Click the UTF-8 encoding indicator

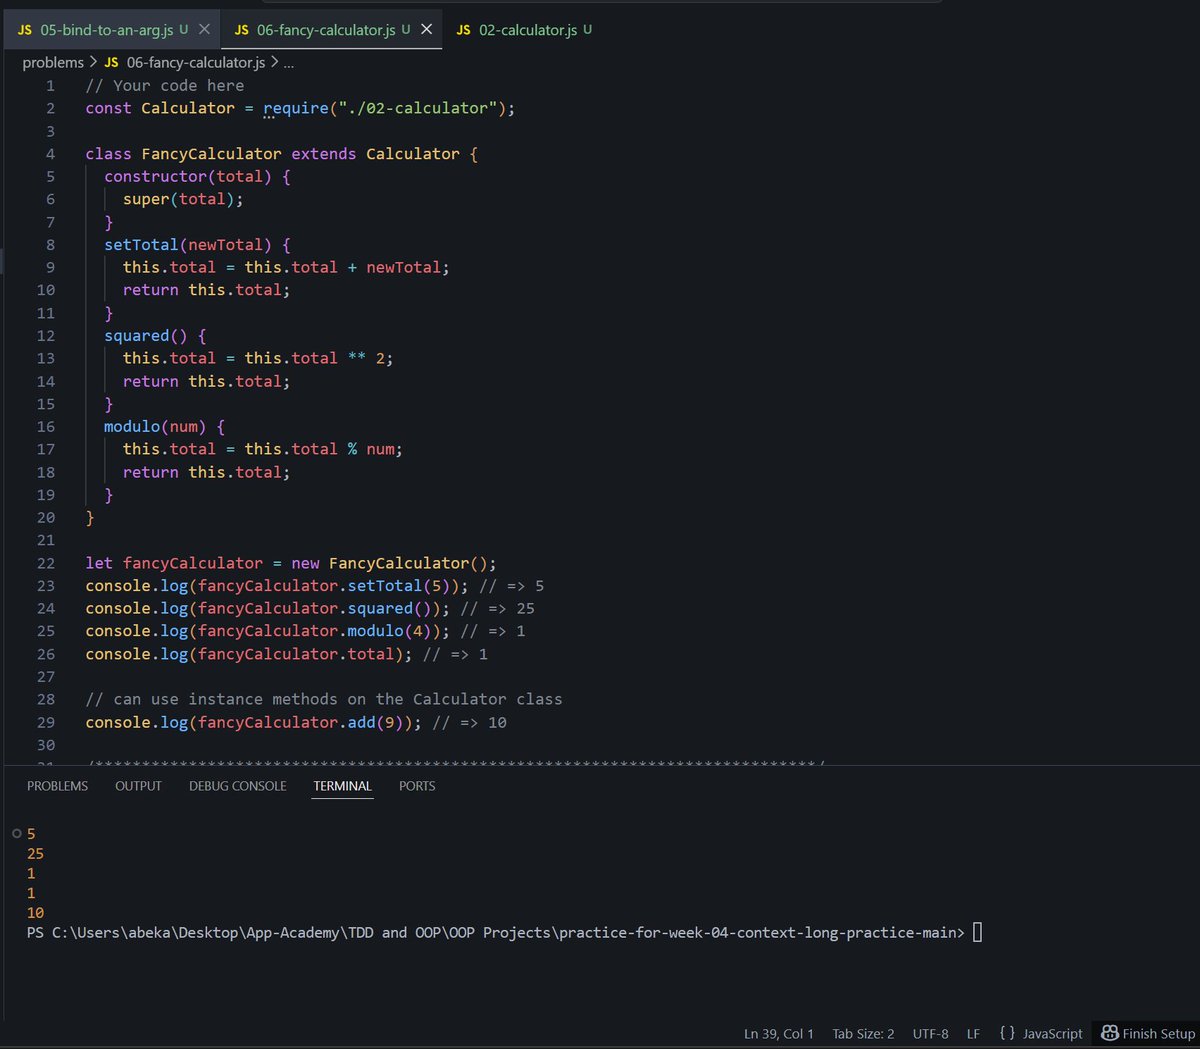930,1033
